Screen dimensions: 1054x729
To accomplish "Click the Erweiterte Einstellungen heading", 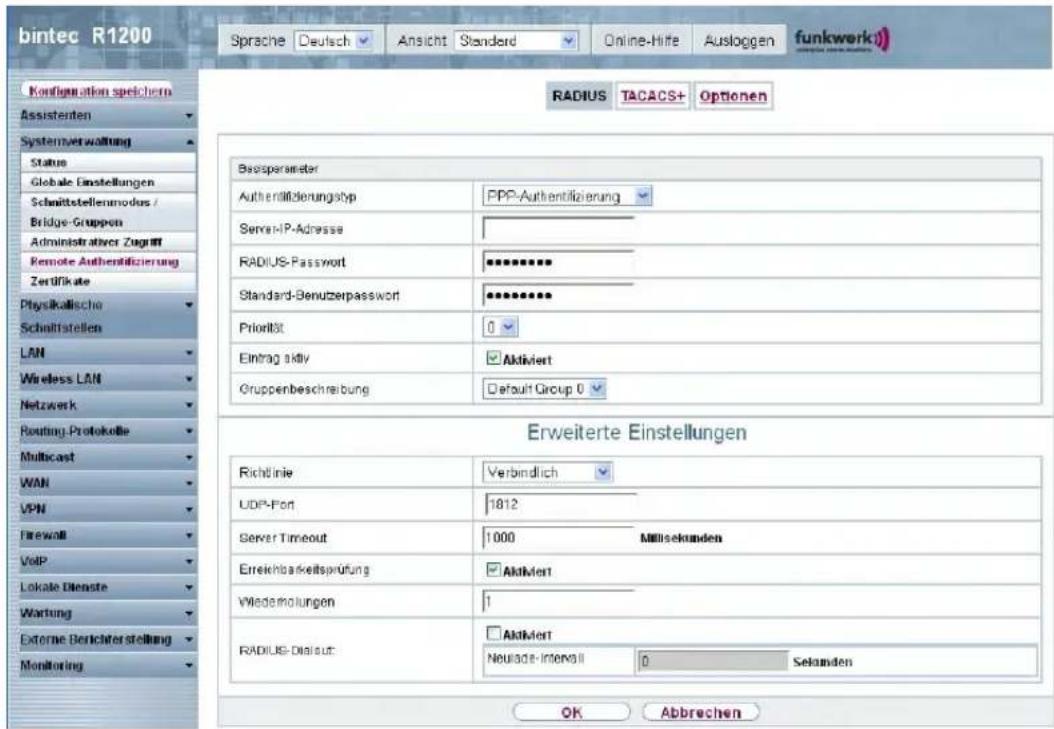I will [x=637, y=432].
